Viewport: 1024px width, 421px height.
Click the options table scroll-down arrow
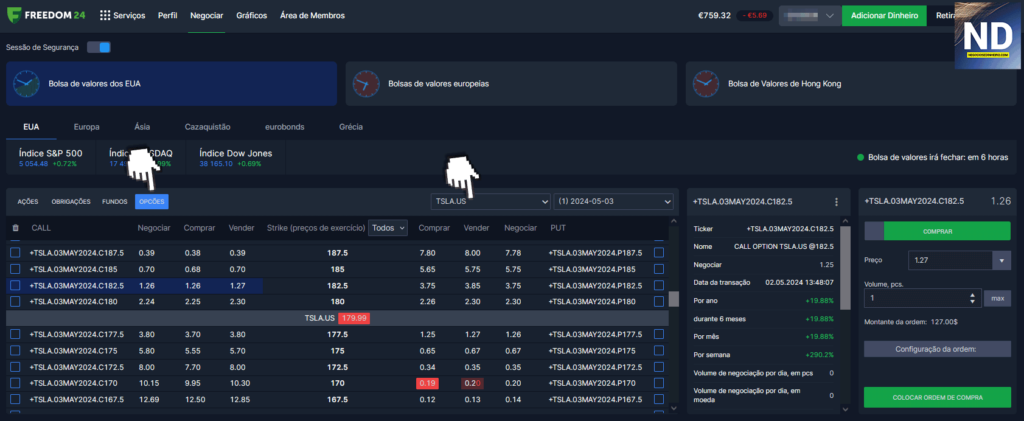(x=673, y=407)
